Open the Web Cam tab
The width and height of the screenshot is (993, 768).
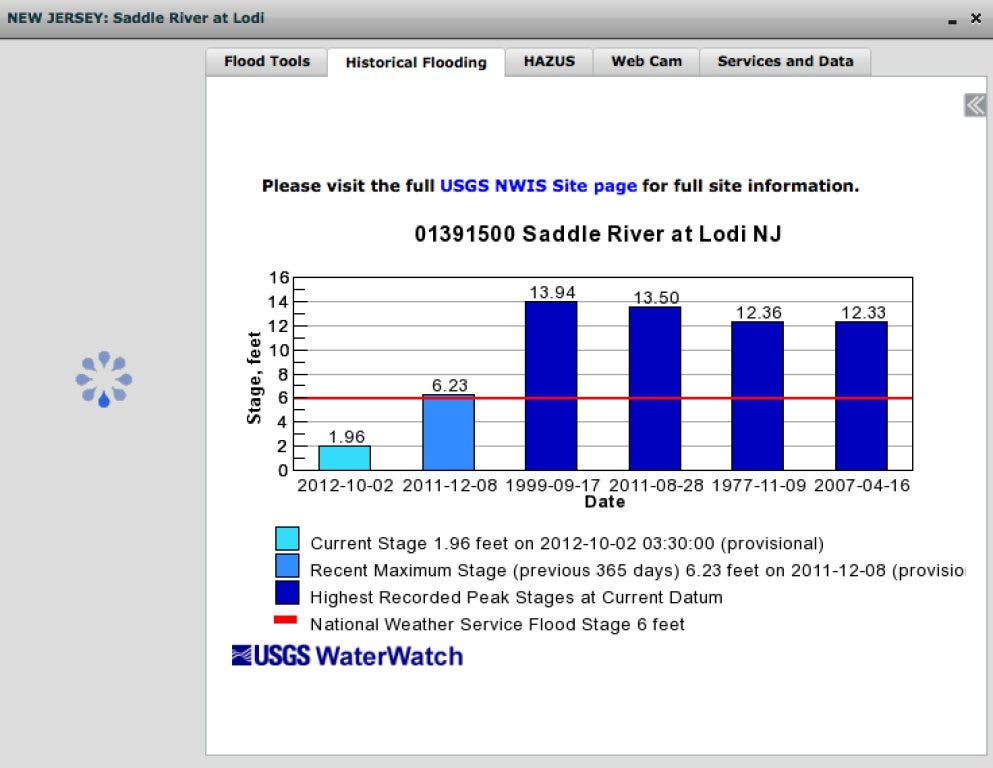click(646, 61)
